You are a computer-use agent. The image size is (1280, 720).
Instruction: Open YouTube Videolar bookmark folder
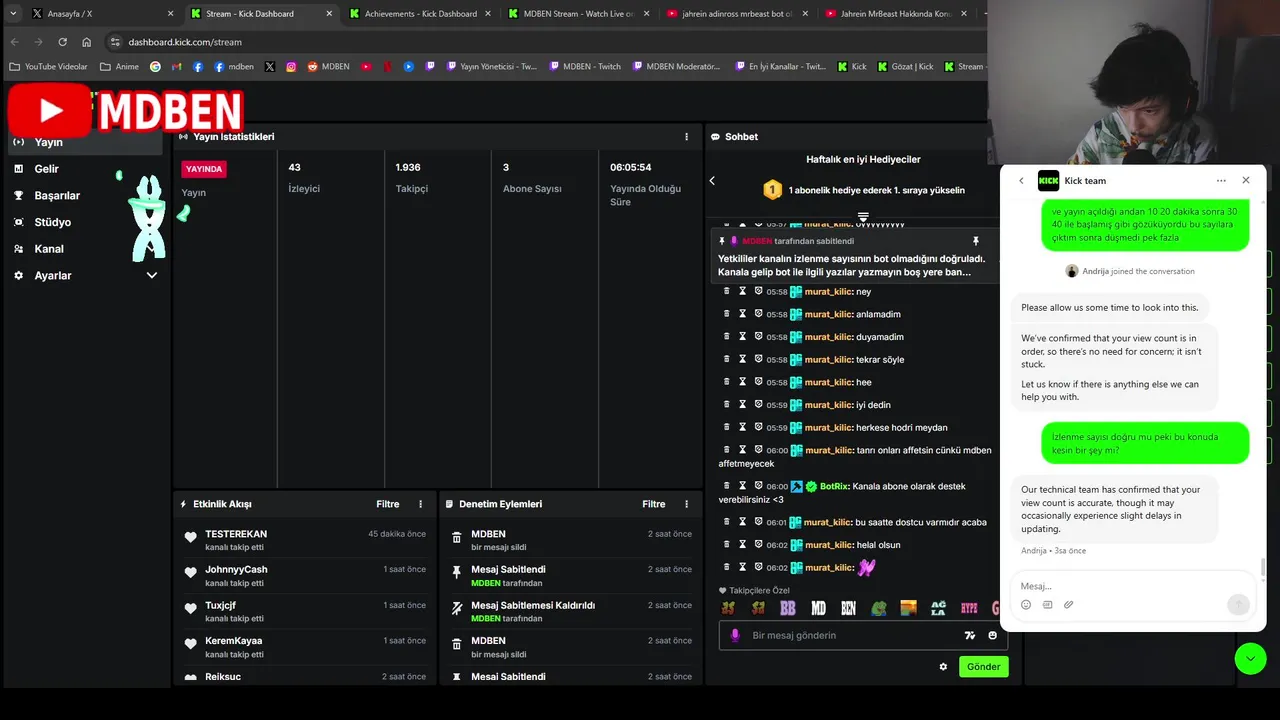(x=48, y=67)
